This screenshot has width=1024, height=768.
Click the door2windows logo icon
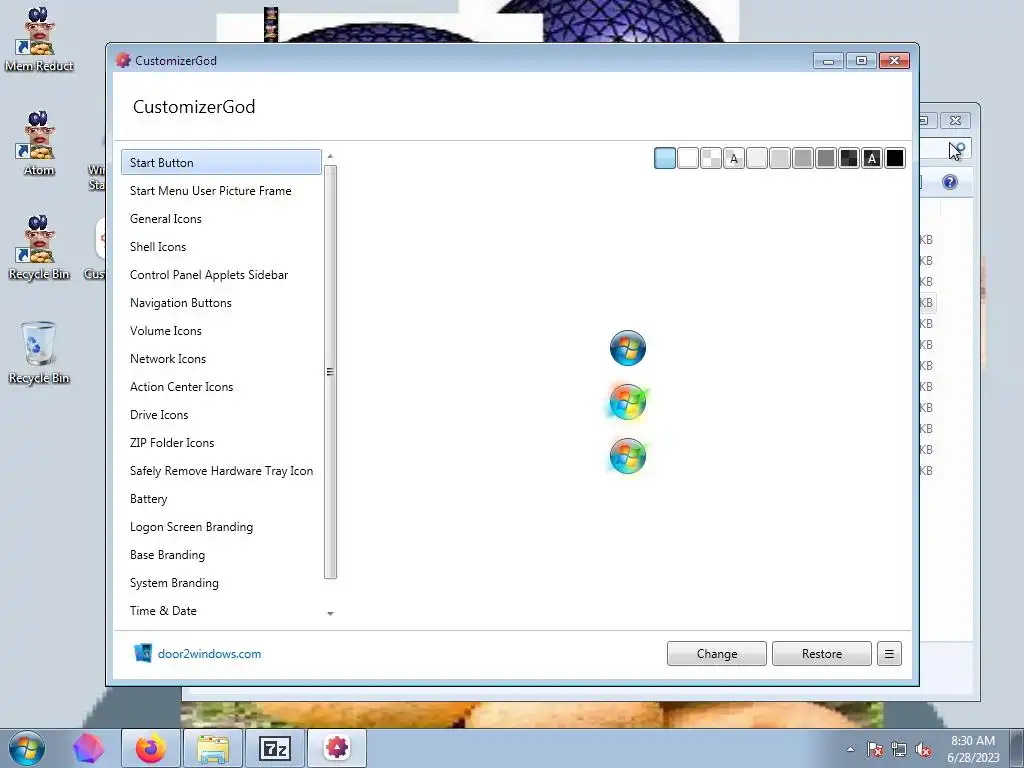point(143,653)
